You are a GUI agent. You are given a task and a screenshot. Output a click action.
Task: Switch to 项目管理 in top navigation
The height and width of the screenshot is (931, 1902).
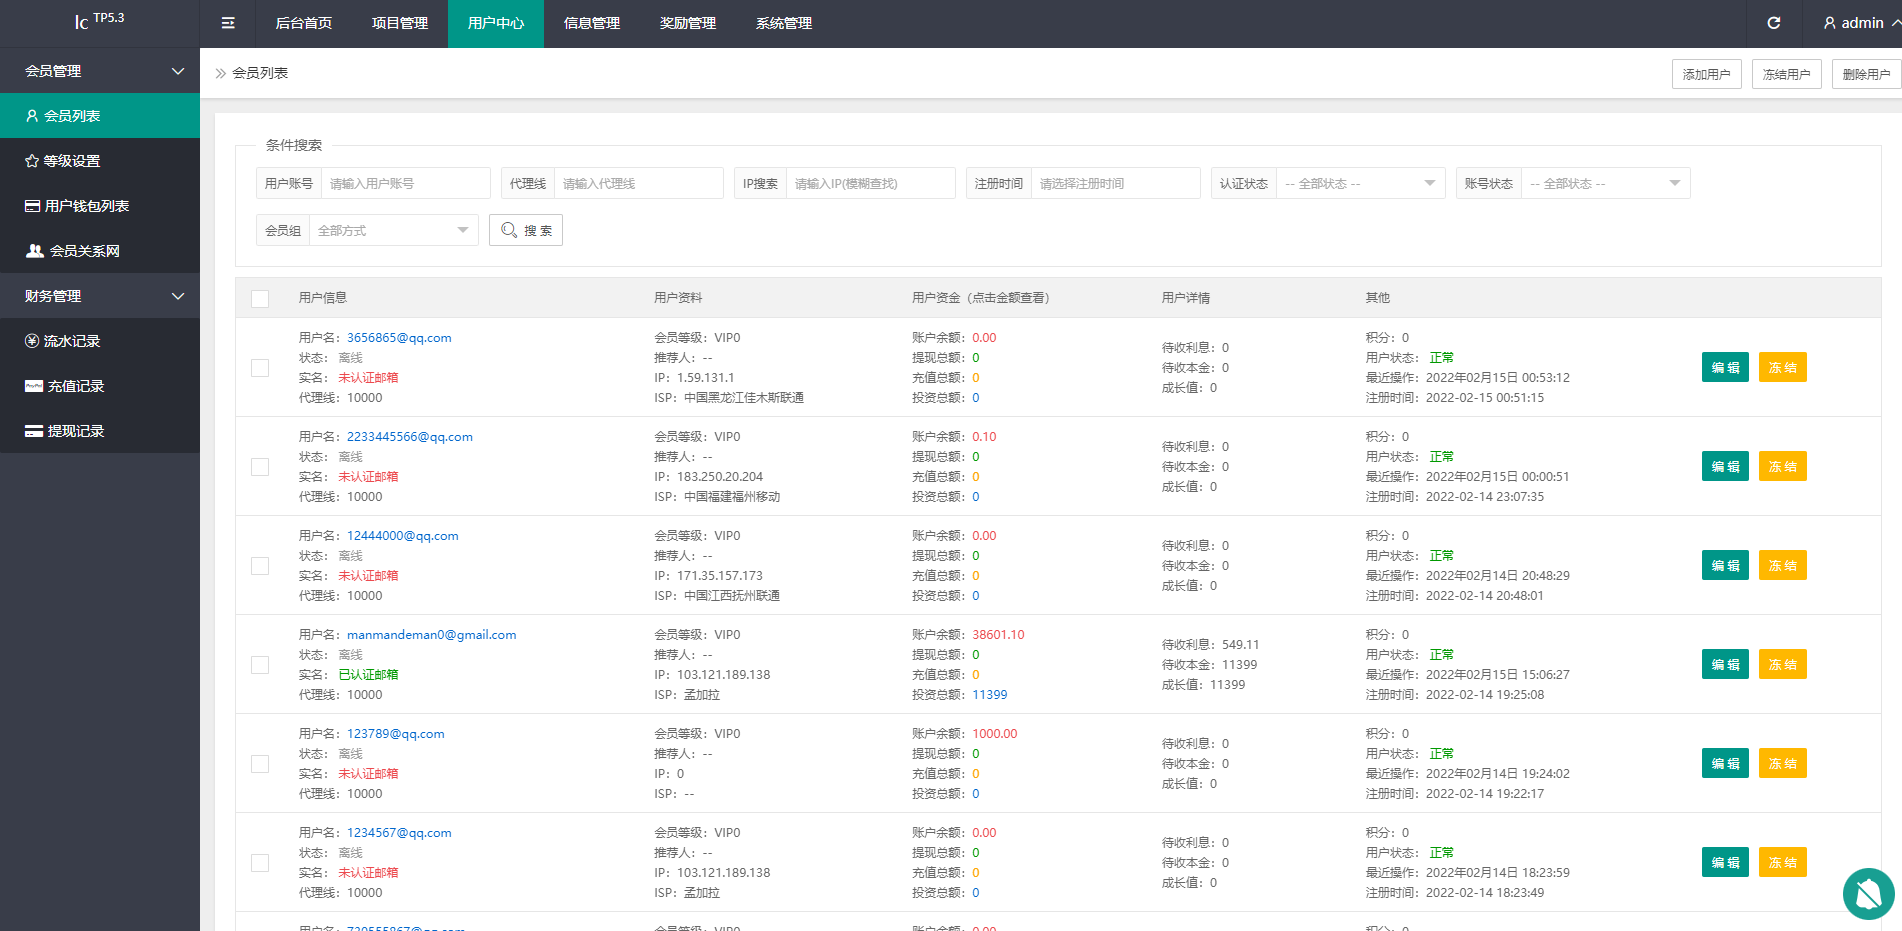(x=400, y=23)
